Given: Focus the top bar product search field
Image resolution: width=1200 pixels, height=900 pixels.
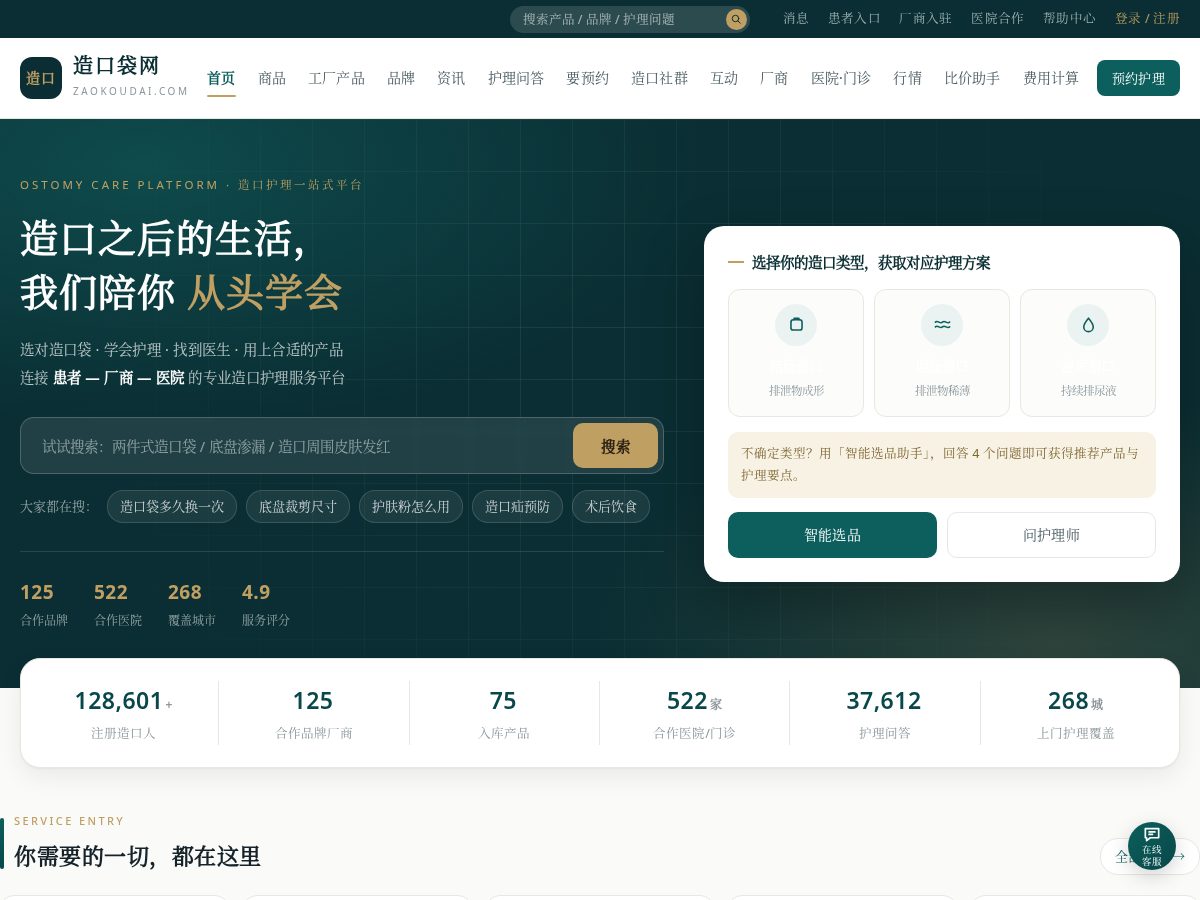Looking at the screenshot, I should pyautogui.click(x=618, y=19).
